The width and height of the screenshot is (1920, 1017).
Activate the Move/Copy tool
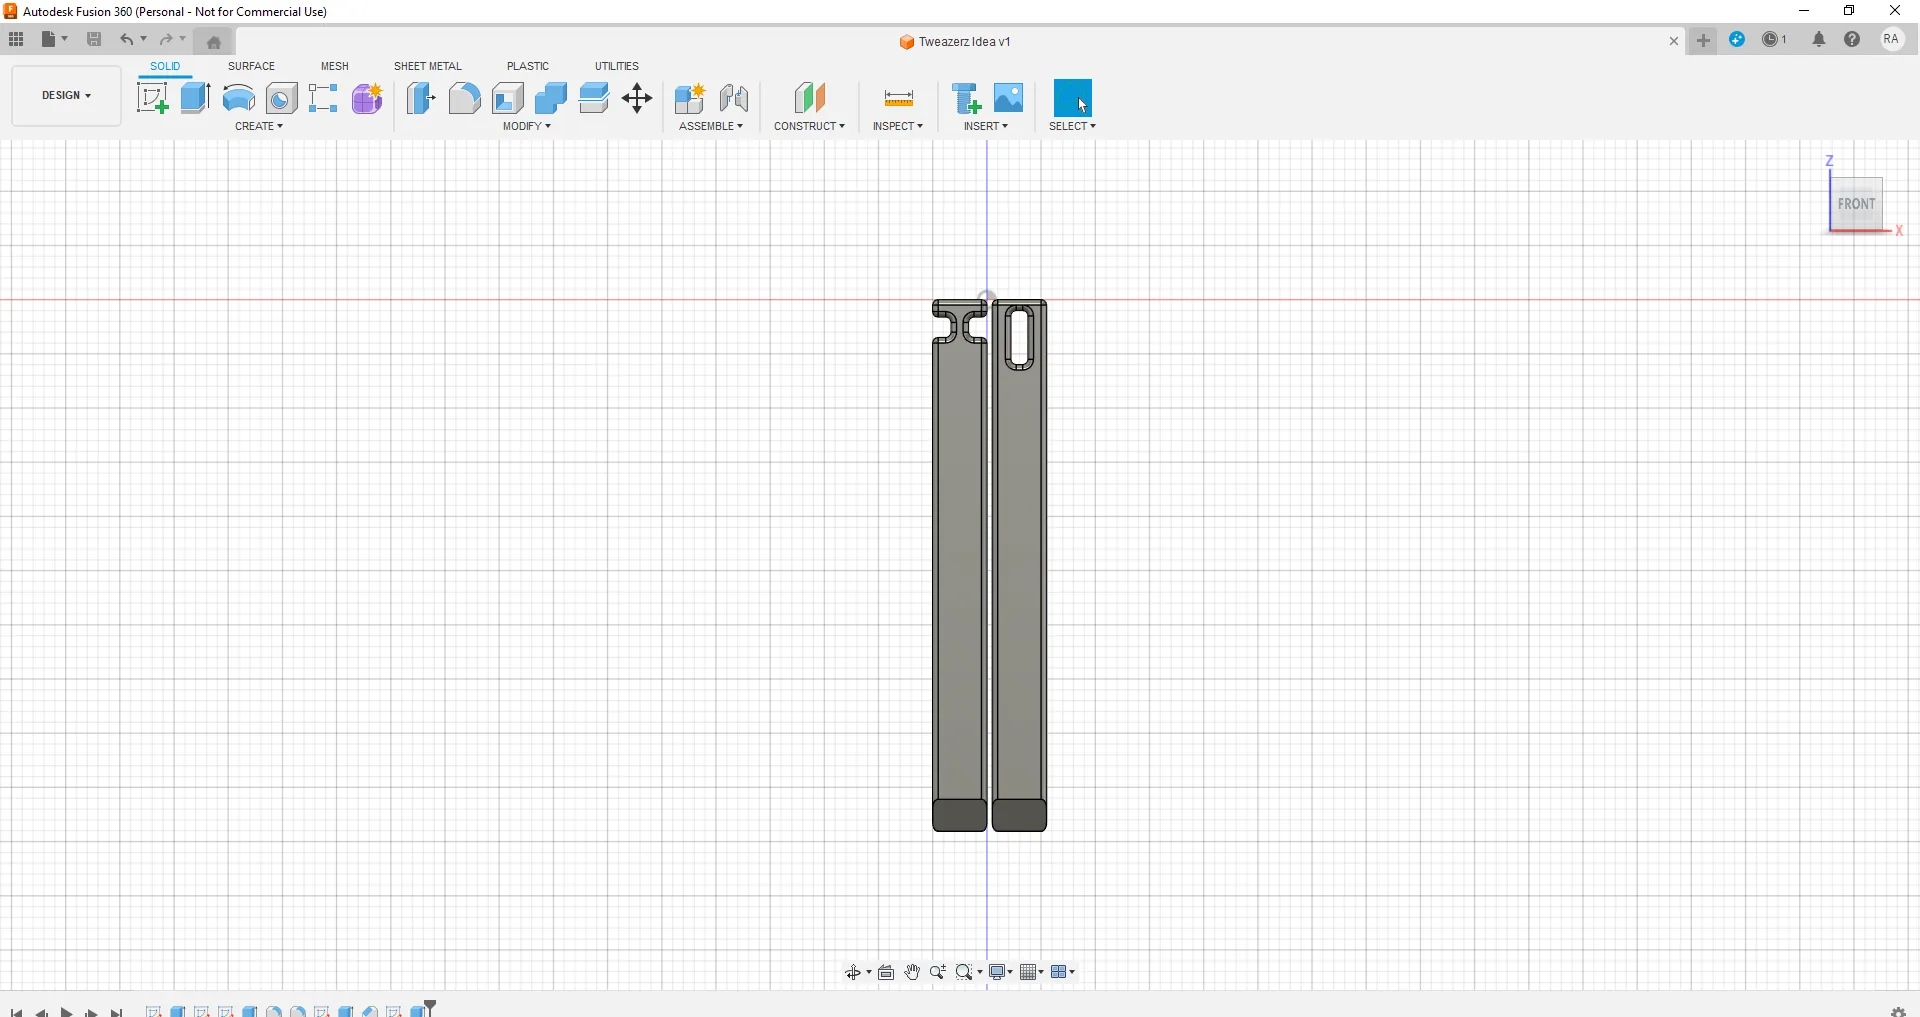(637, 98)
